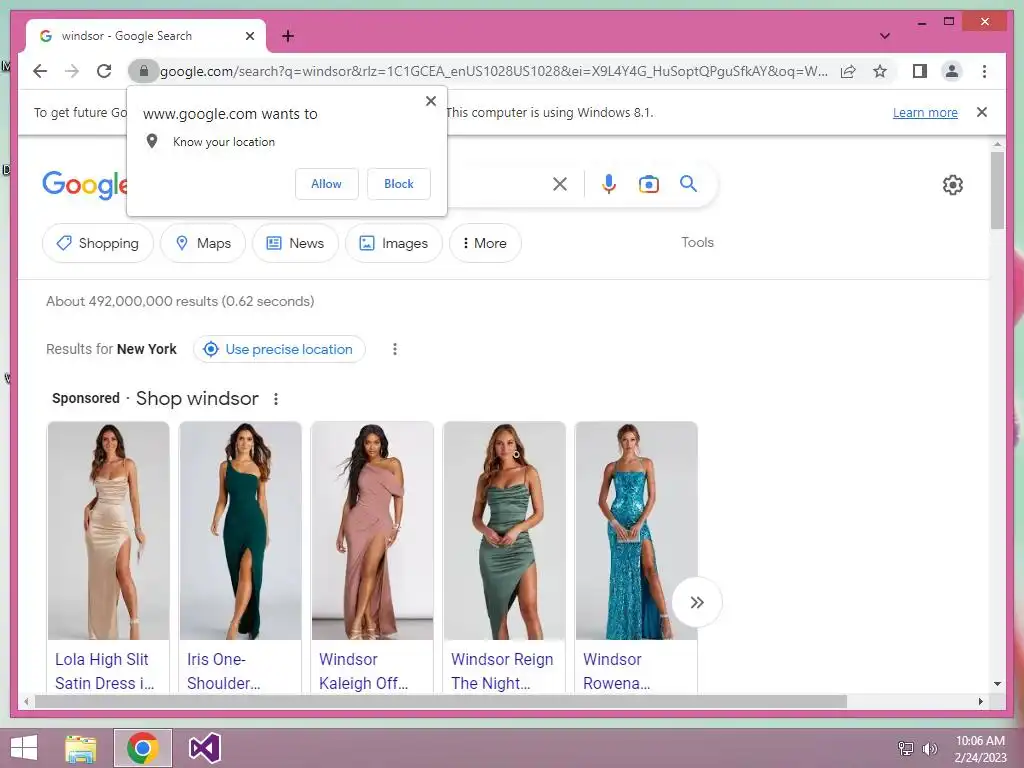This screenshot has width=1024, height=768.
Task: Dismiss the location permission popup
Action: pyautogui.click(x=430, y=101)
